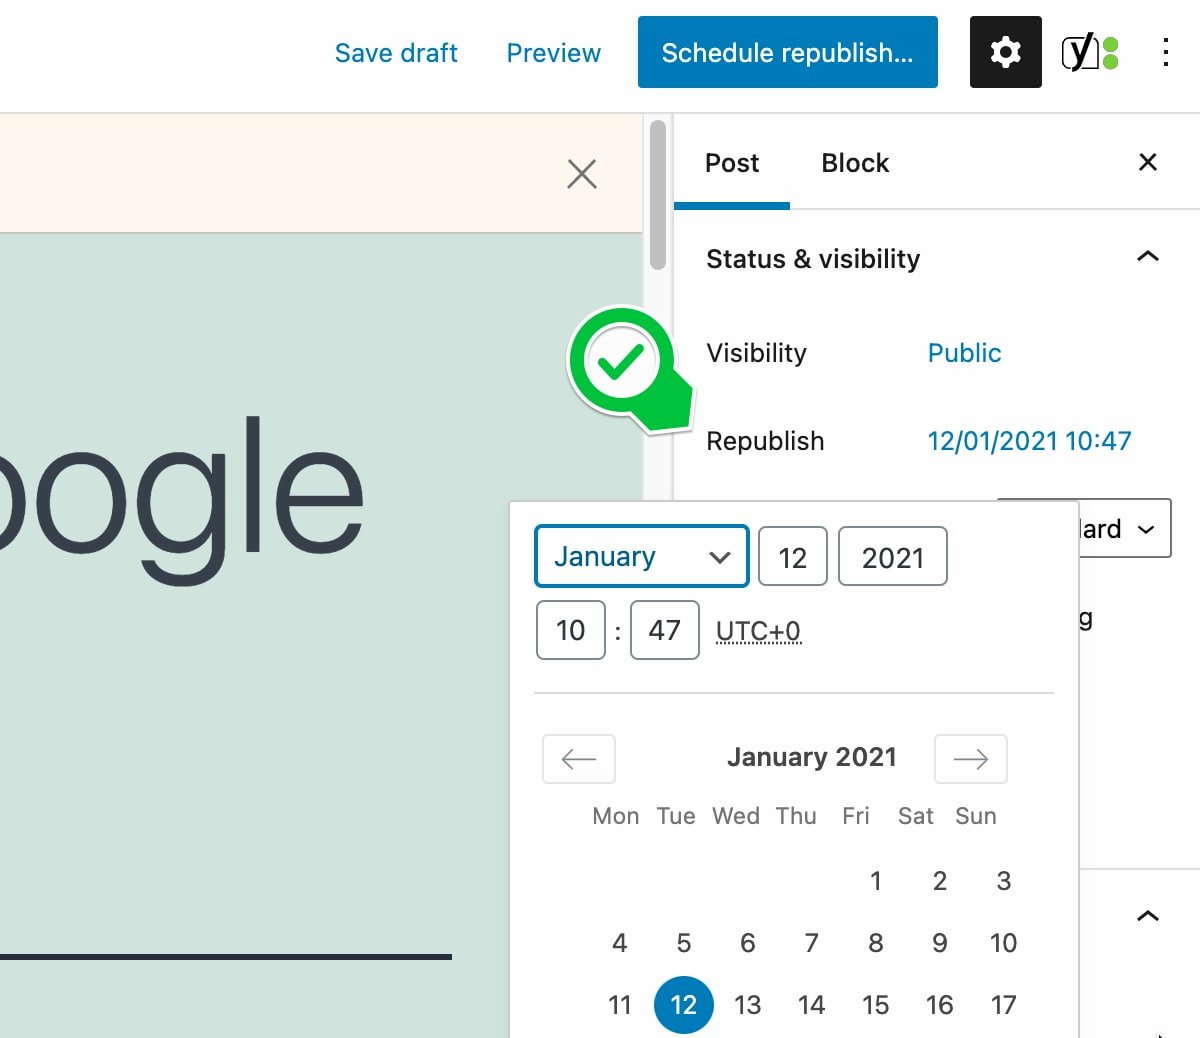This screenshot has height=1038, width=1200.
Task: Close the settings sidebar
Action: click(x=1147, y=162)
